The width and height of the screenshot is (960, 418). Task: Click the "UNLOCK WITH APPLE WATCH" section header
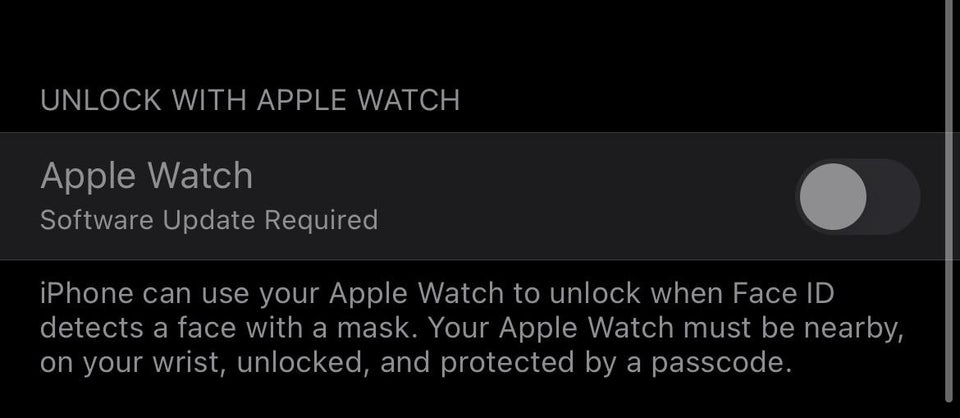[x=250, y=100]
